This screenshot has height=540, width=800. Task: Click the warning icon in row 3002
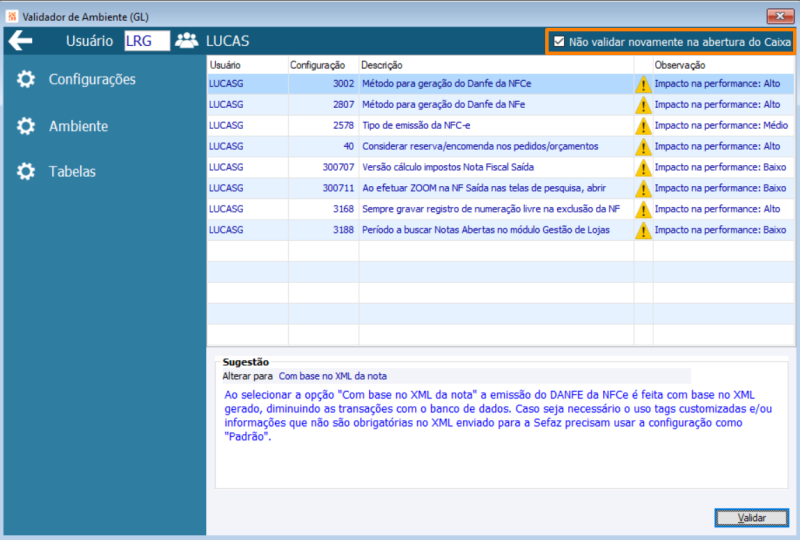tap(643, 84)
